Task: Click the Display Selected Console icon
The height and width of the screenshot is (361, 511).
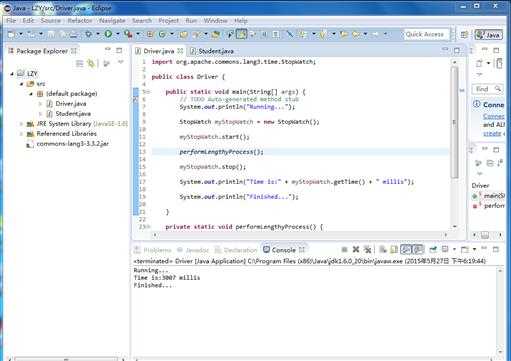Action: [x=445, y=249]
